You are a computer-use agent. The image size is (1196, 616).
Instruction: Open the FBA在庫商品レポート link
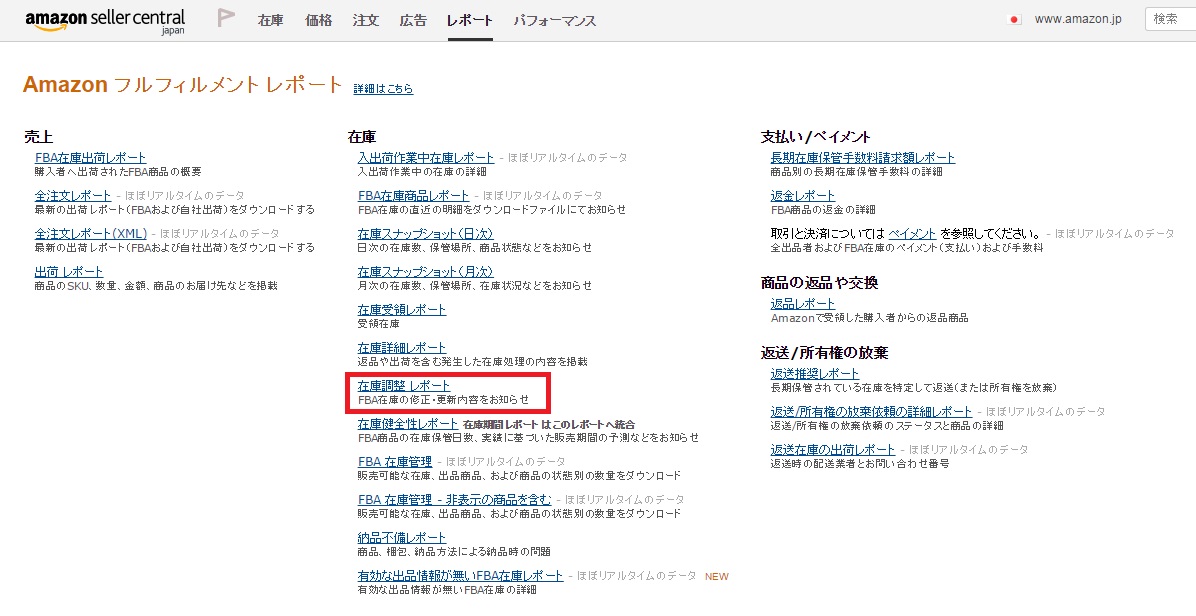click(413, 196)
